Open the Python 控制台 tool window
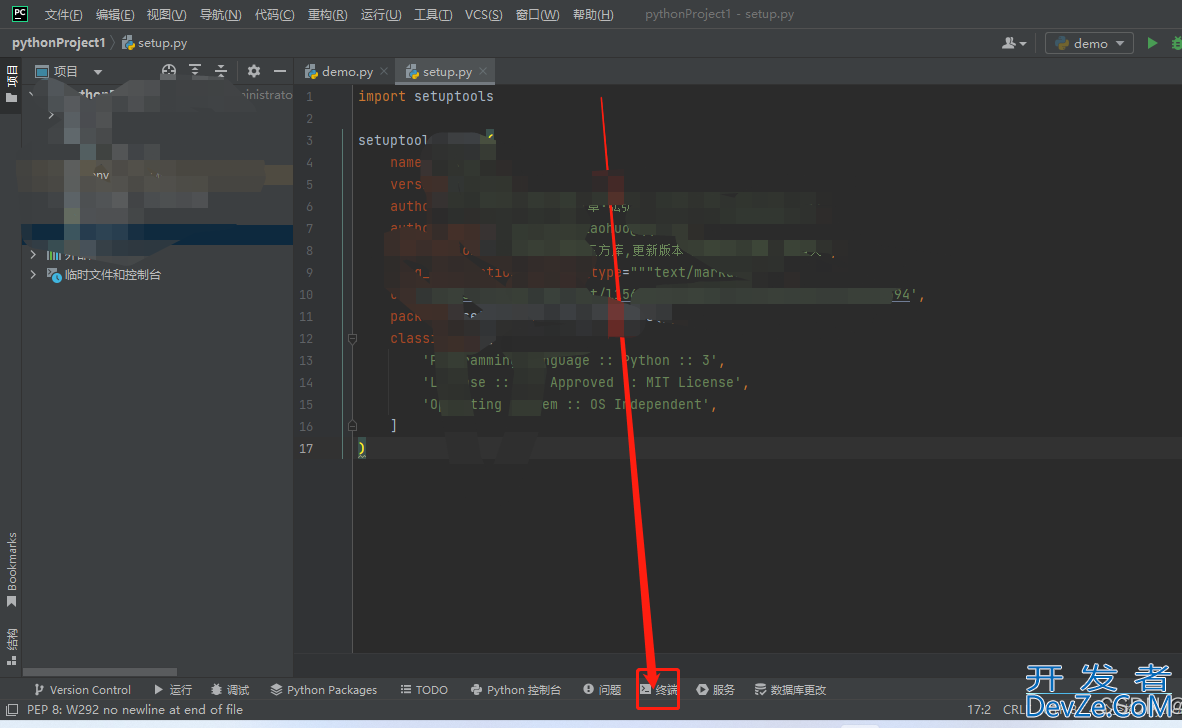 tap(516, 690)
